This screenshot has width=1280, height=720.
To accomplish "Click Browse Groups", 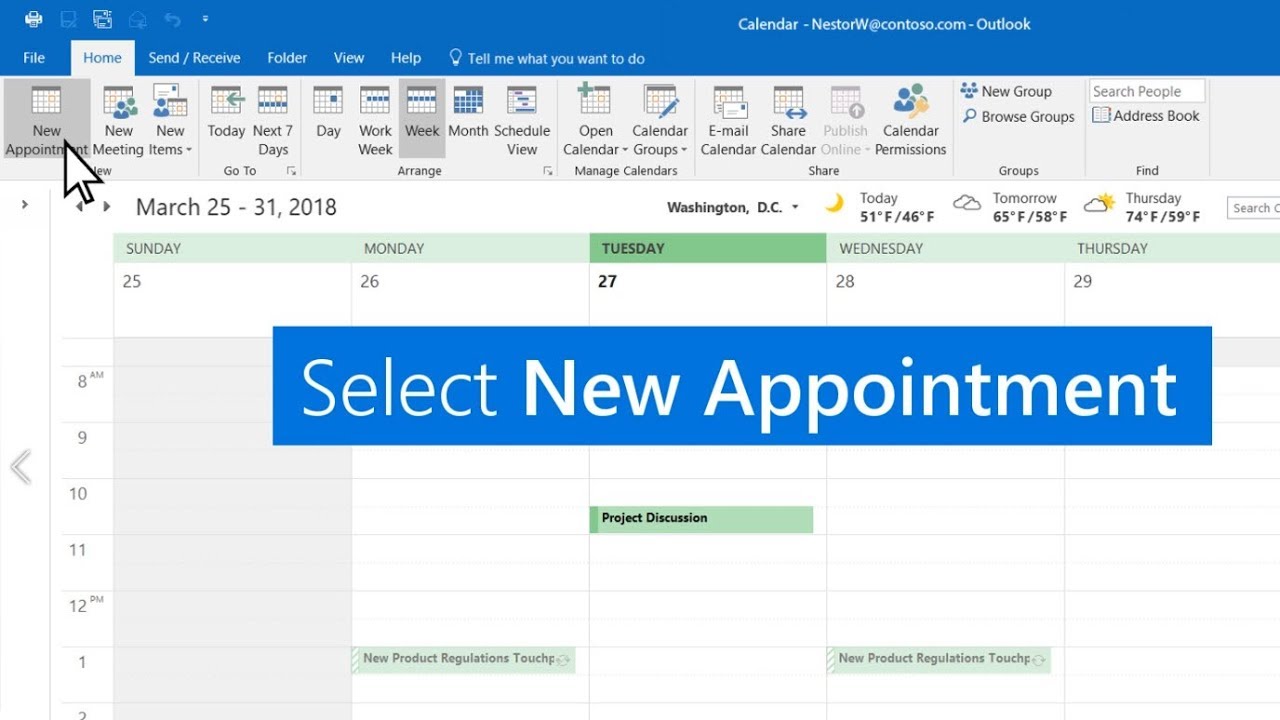I will tap(1018, 116).
